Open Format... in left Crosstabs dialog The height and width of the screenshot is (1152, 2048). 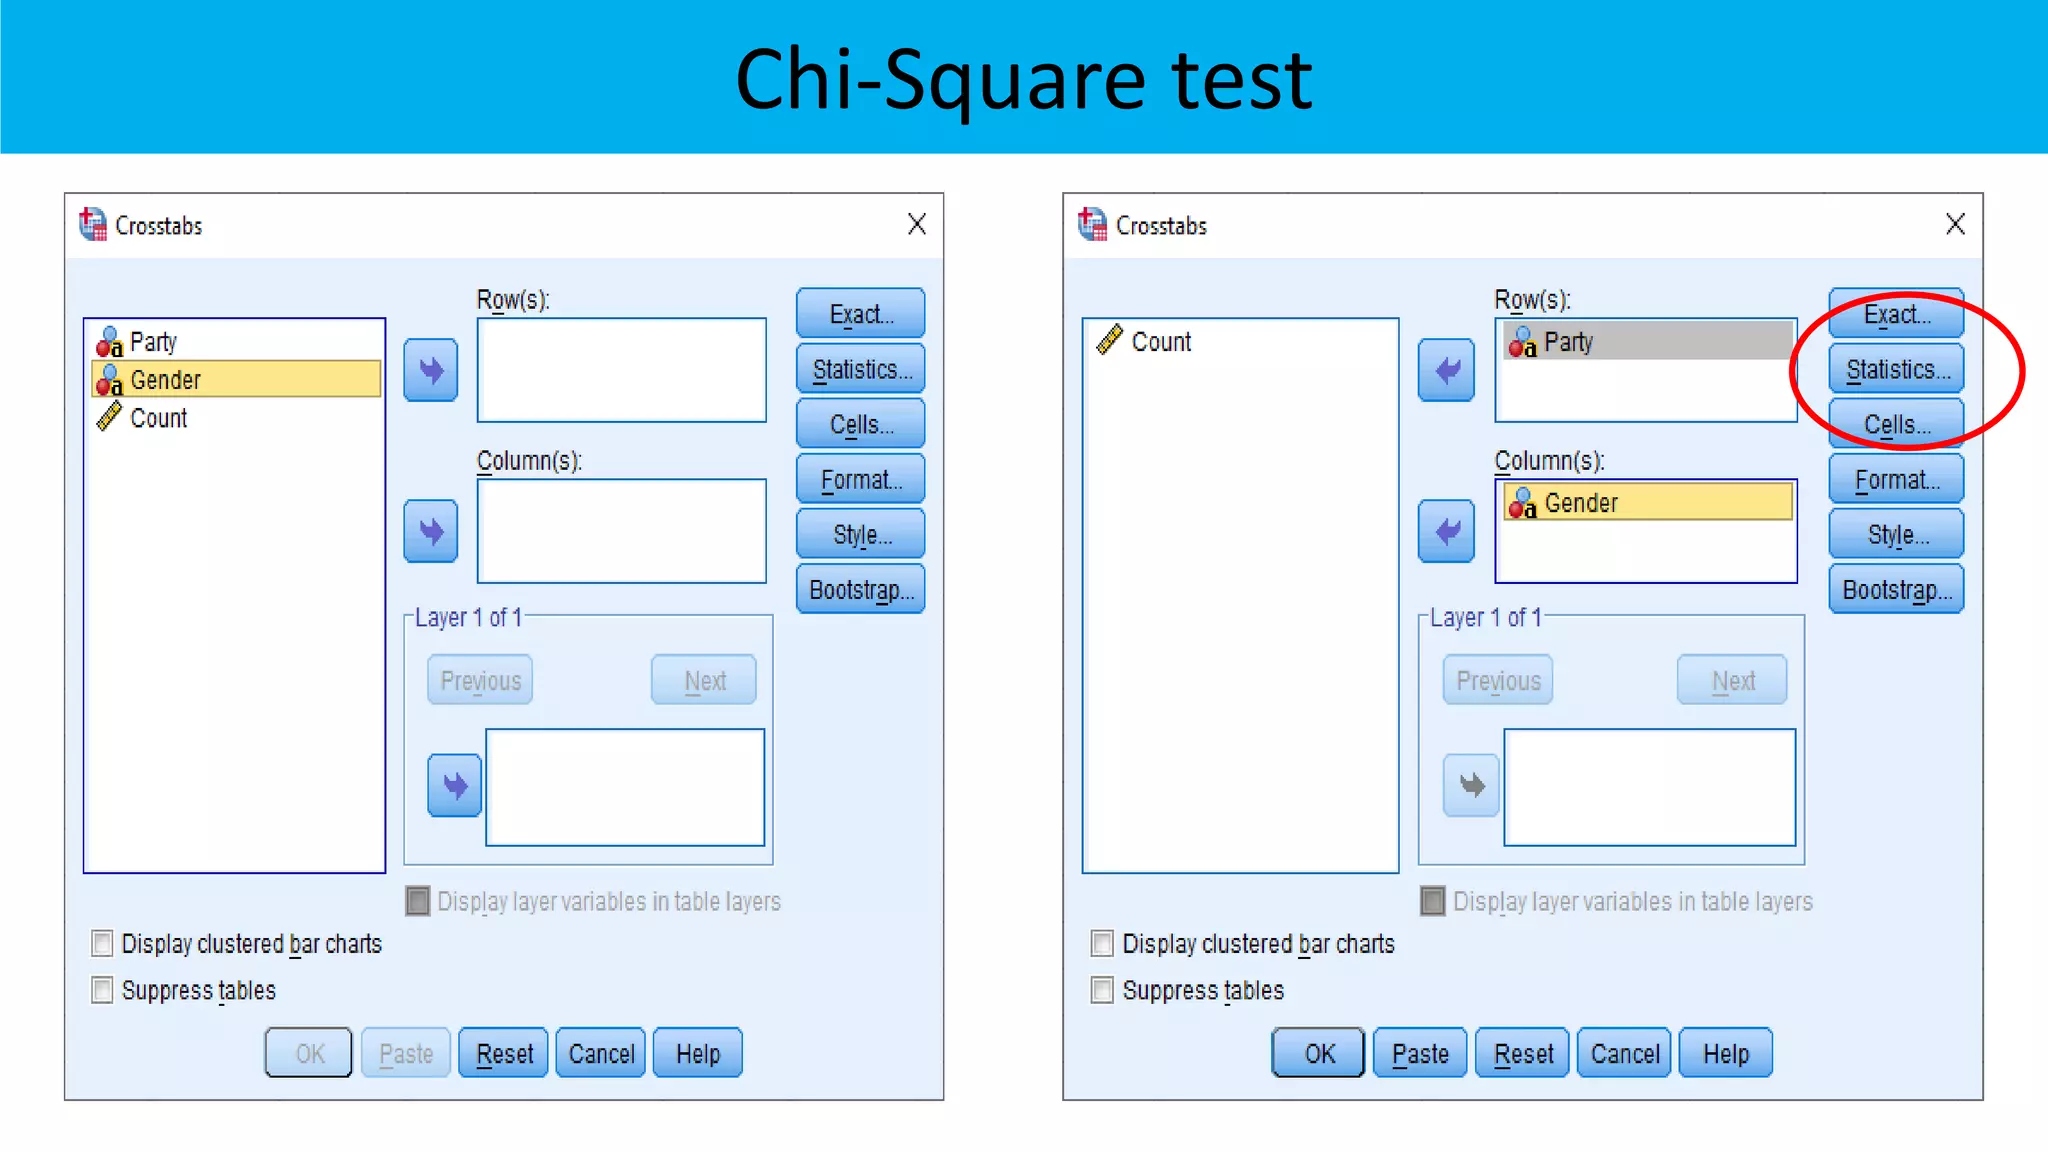tap(861, 479)
